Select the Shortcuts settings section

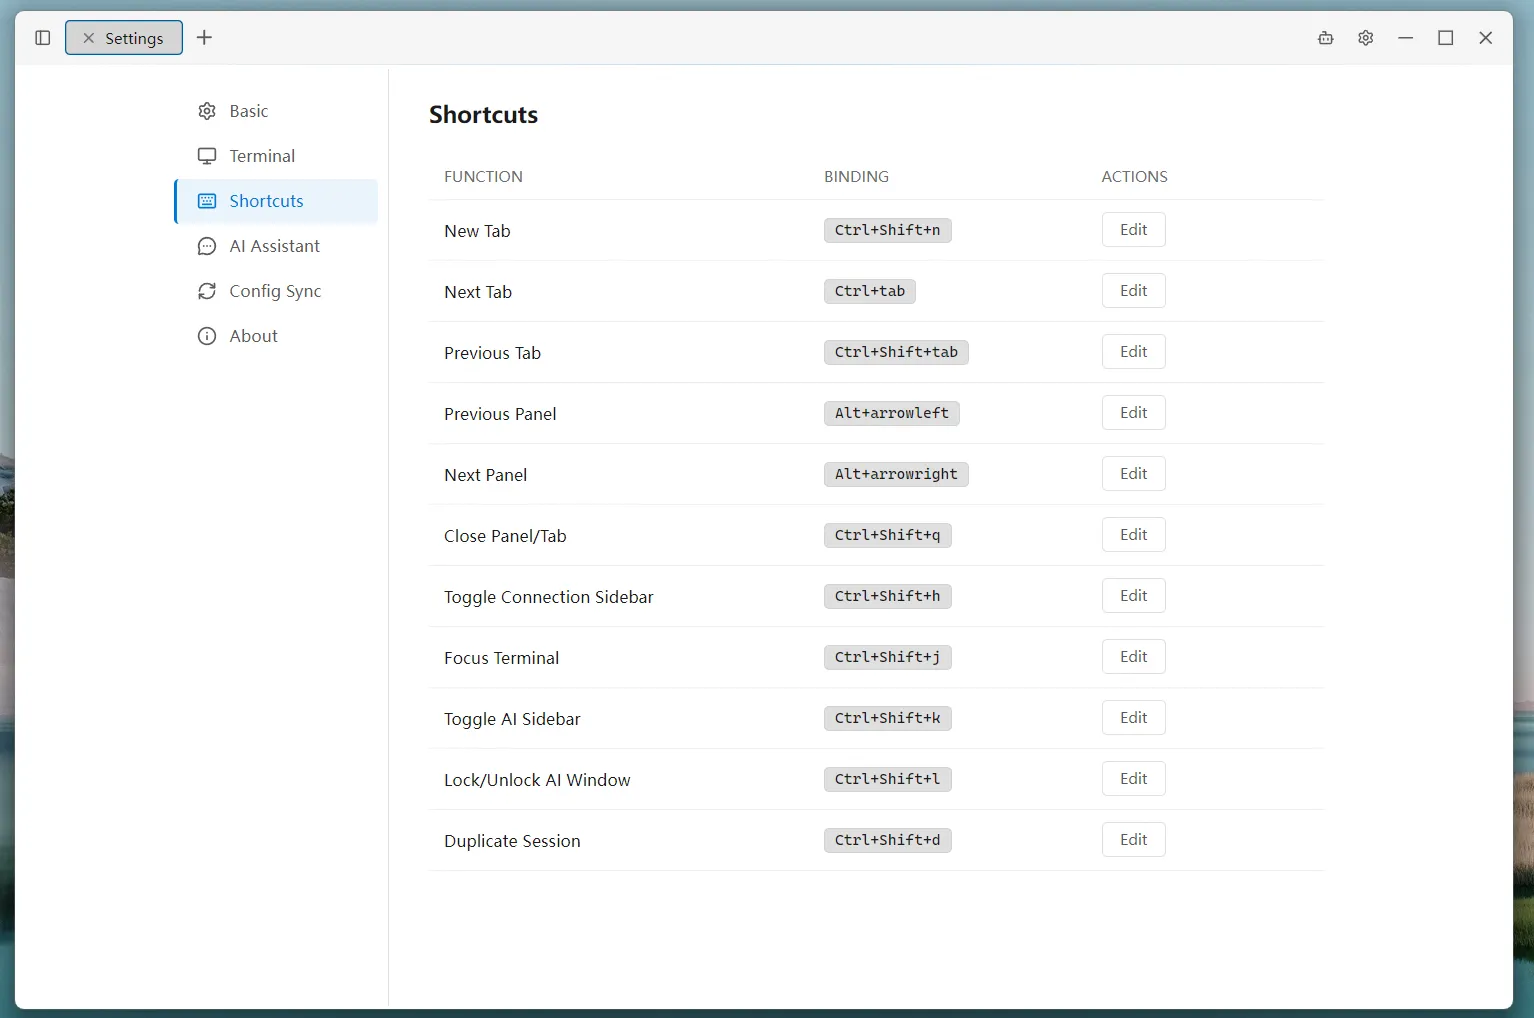pyautogui.click(x=277, y=201)
